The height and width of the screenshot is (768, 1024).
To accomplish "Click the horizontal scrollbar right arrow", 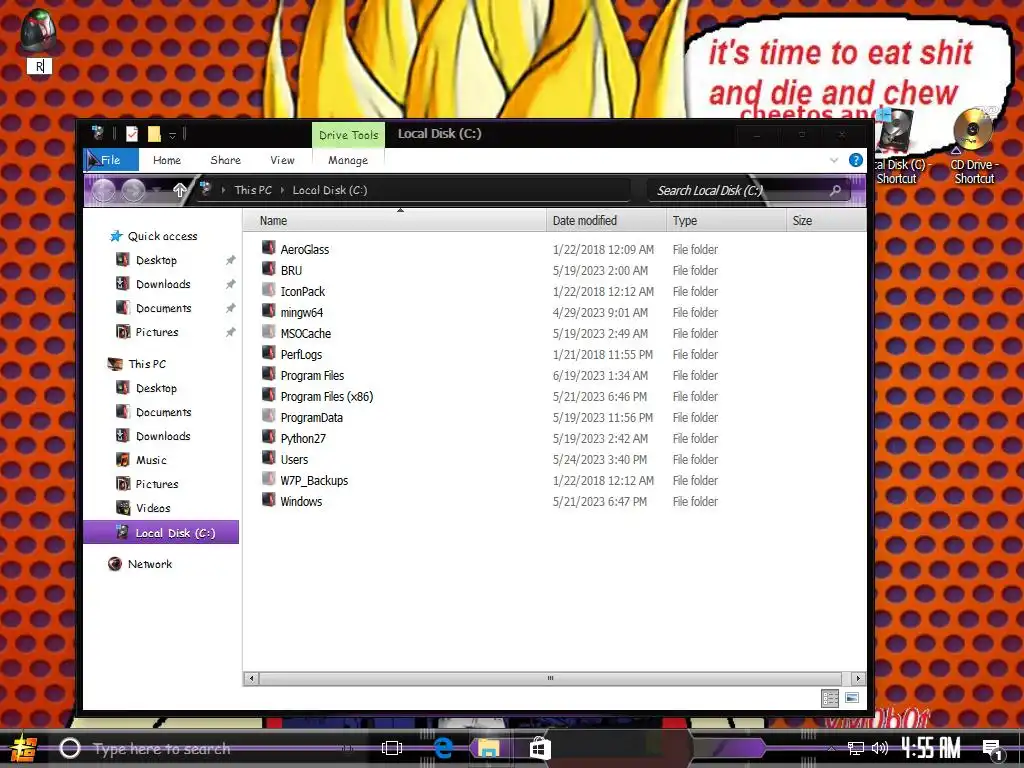I will pos(858,679).
